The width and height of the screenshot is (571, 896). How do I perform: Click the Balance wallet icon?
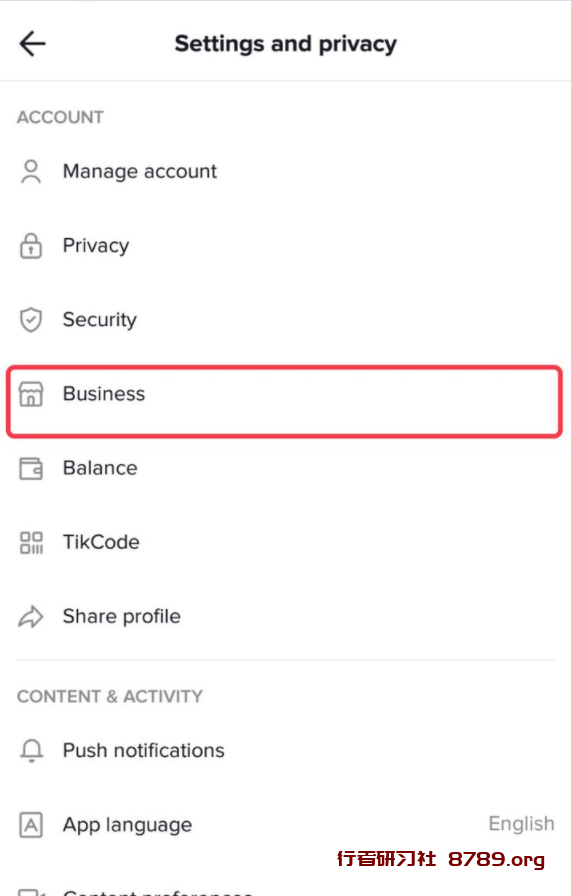point(31,469)
